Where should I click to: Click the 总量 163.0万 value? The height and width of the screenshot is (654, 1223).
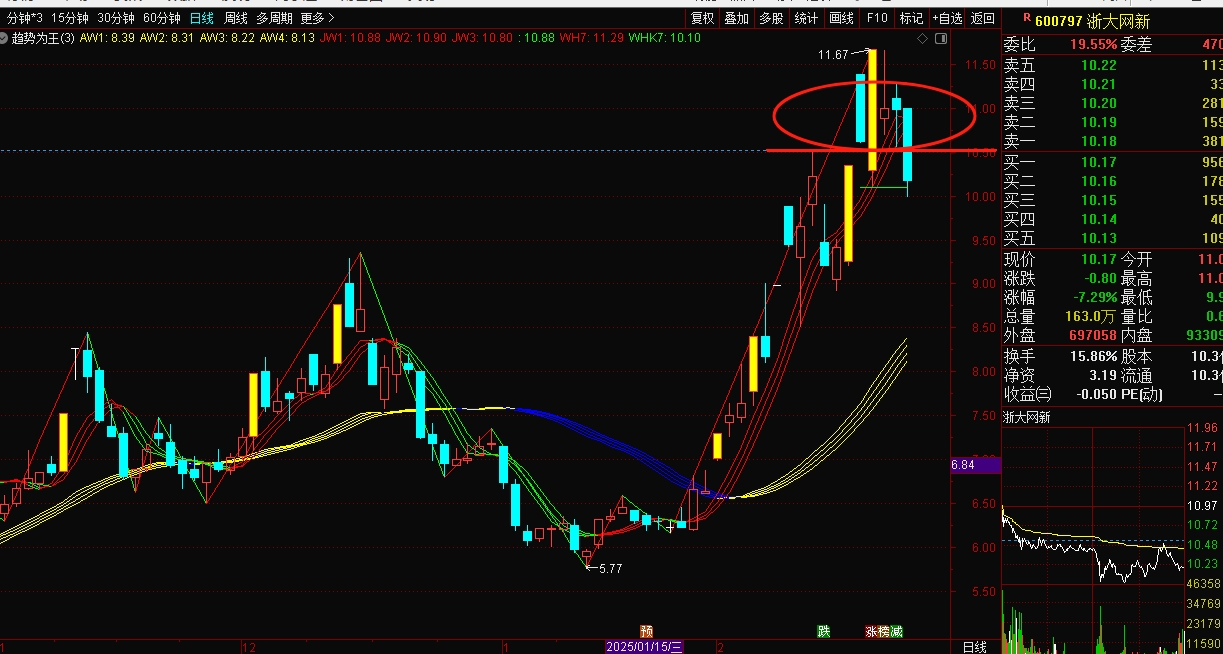coord(1091,316)
